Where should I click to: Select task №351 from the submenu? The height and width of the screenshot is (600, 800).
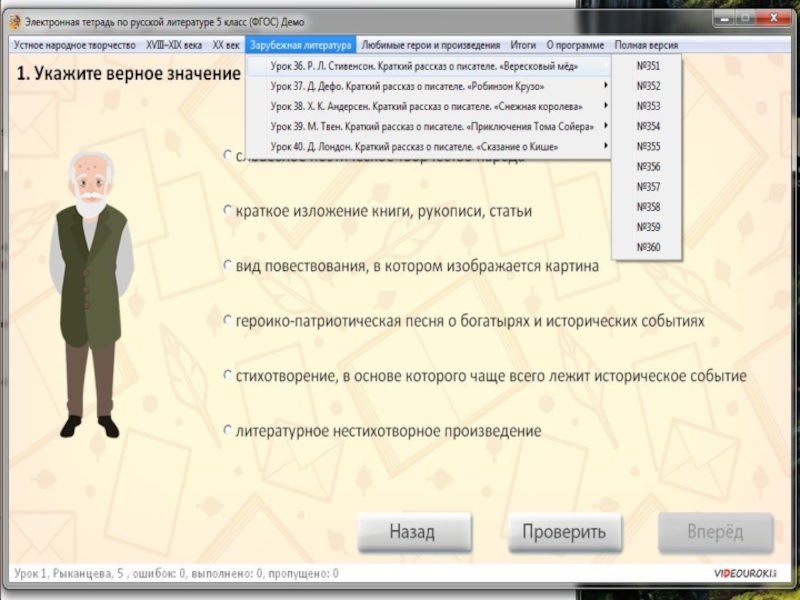(648, 66)
